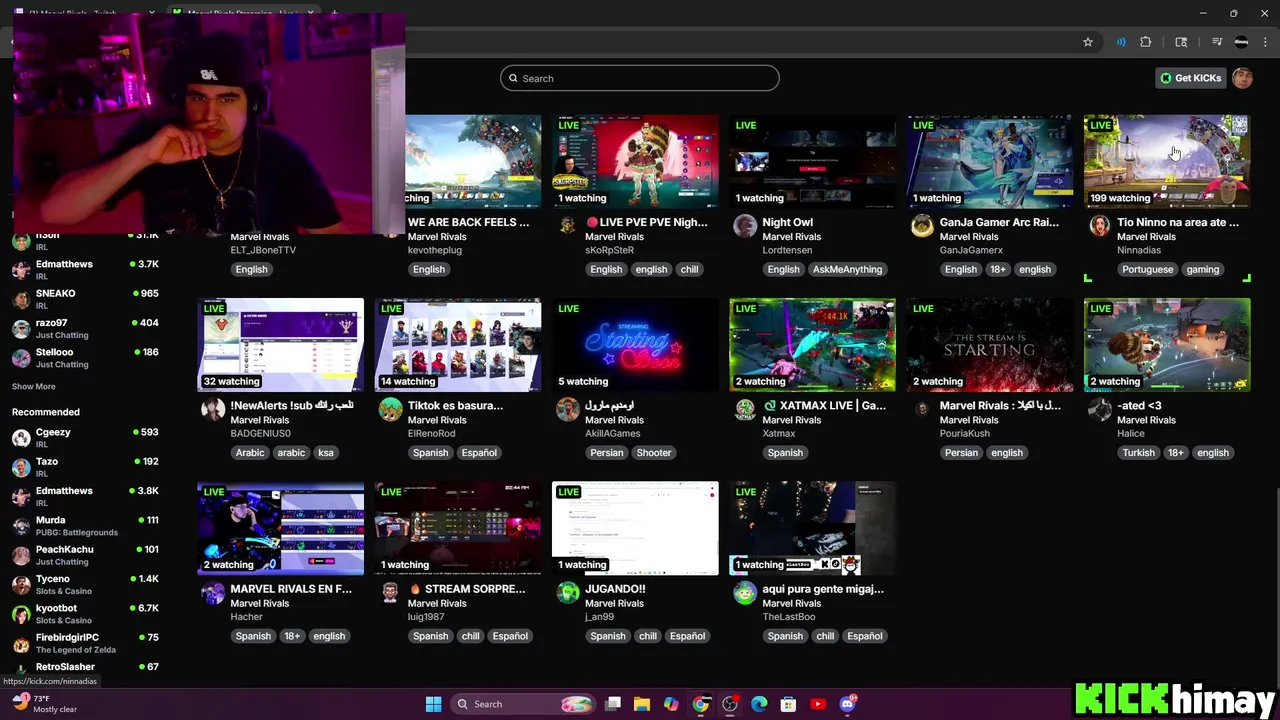Open File Explorer from taskbar
1280x720 pixels.
coord(642,704)
